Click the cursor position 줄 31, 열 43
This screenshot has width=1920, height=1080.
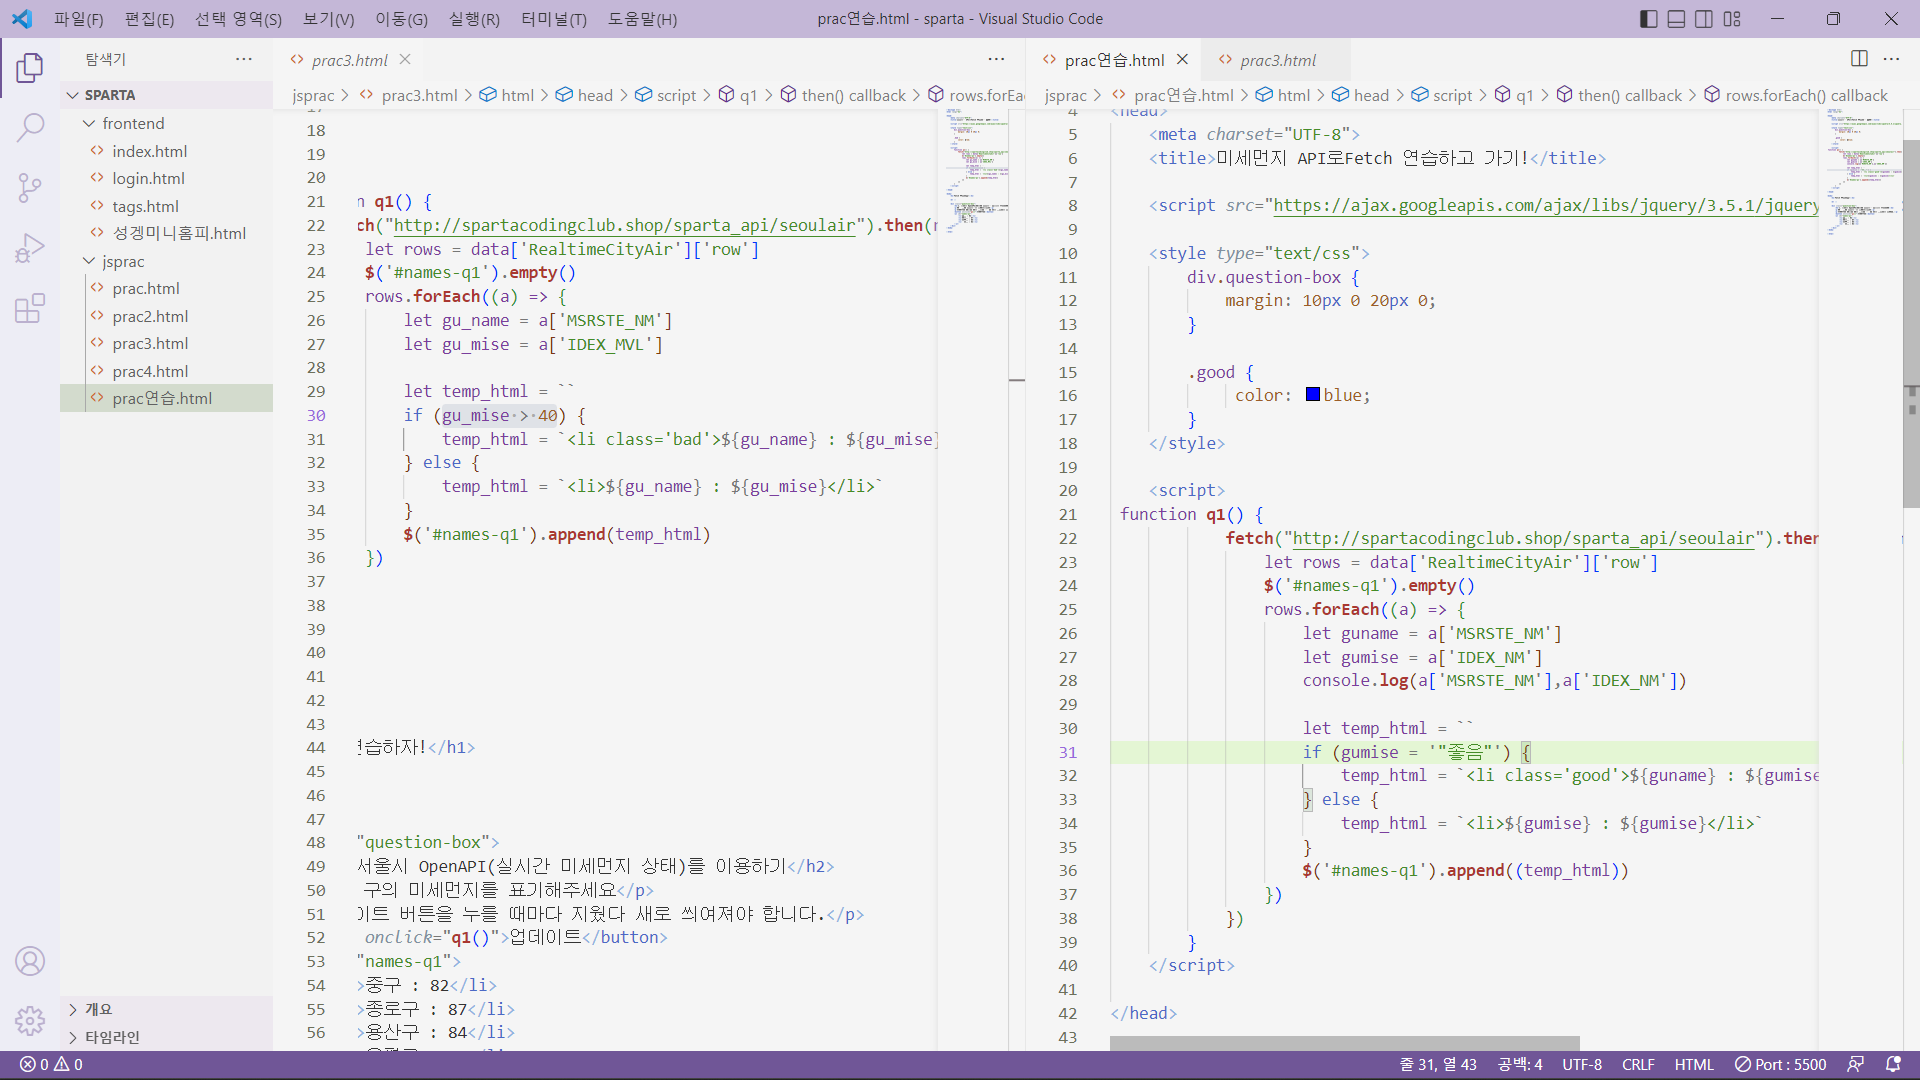pyautogui.click(x=1437, y=1065)
